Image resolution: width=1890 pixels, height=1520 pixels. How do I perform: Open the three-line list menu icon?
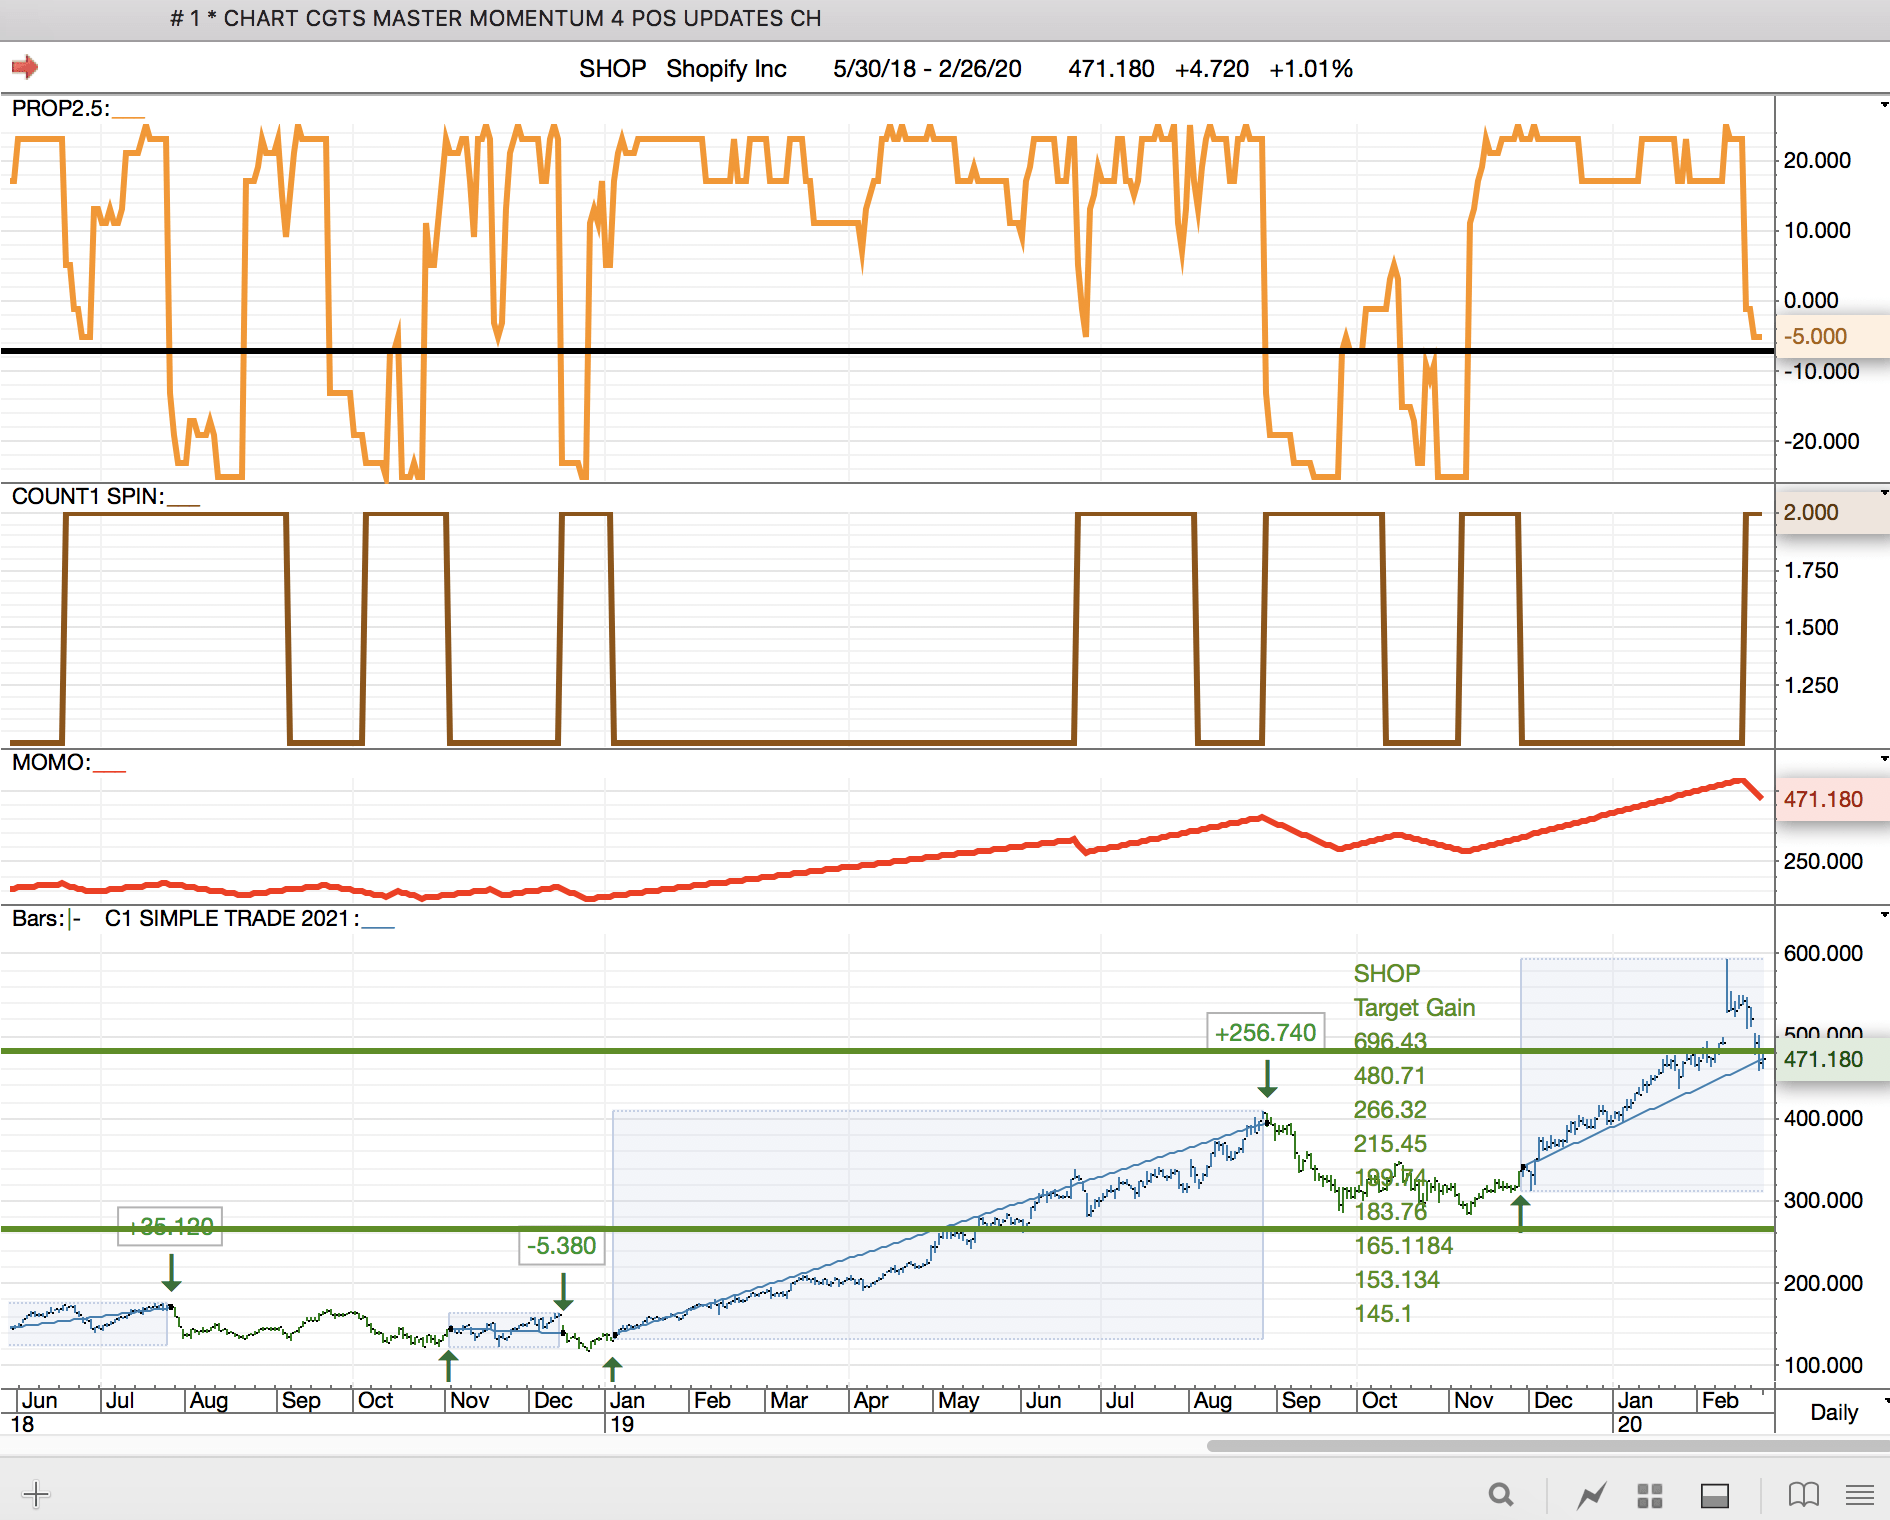tap(1860, 1495)
